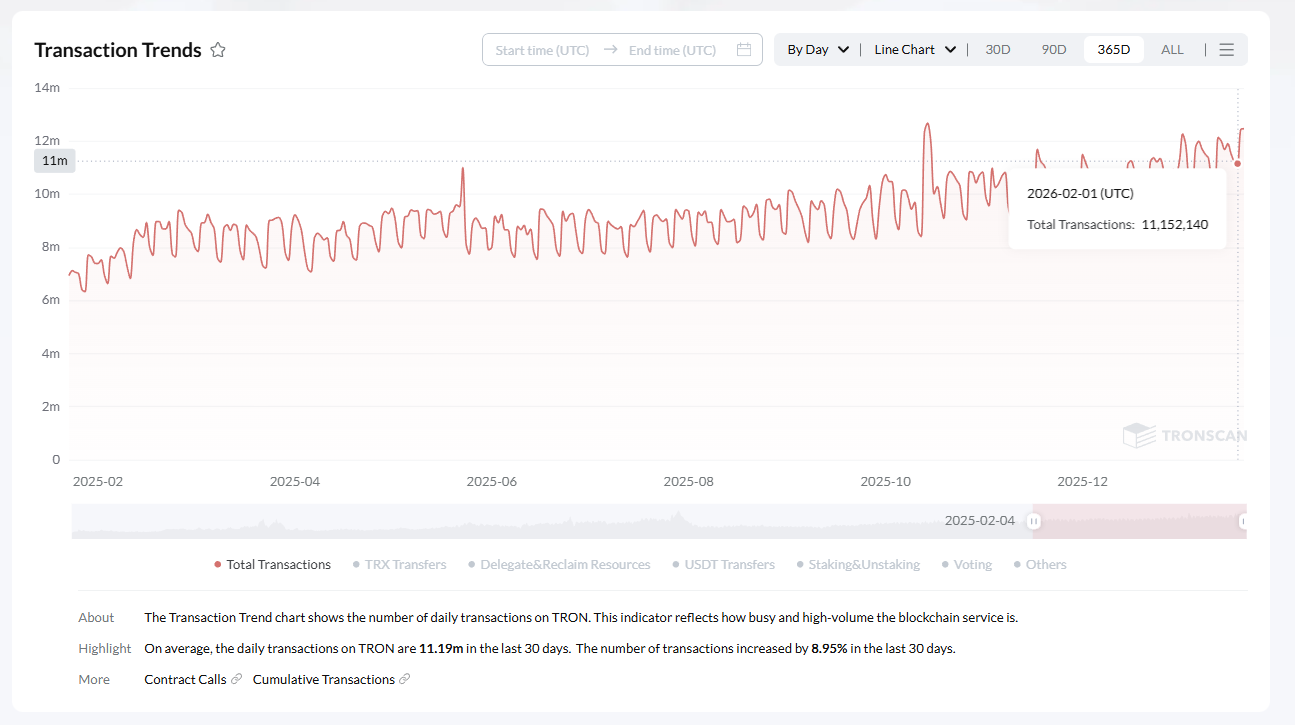Click the link icon beside Cumulative Transactions

click(404, 679)
